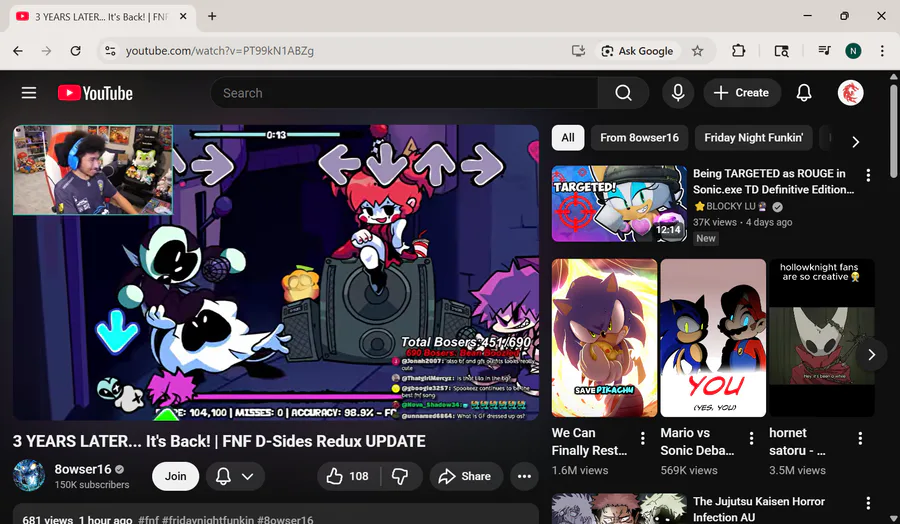Select the 3 YEARS LATER tab
900x524 pixels.
102,17
